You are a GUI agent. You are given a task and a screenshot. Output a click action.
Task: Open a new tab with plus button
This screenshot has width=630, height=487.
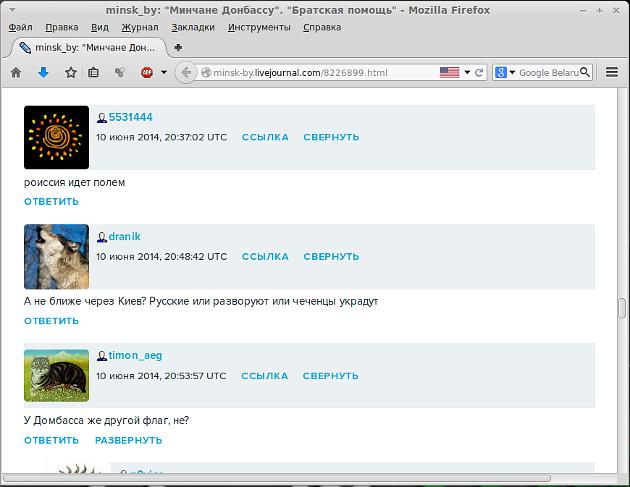(178, 47)
